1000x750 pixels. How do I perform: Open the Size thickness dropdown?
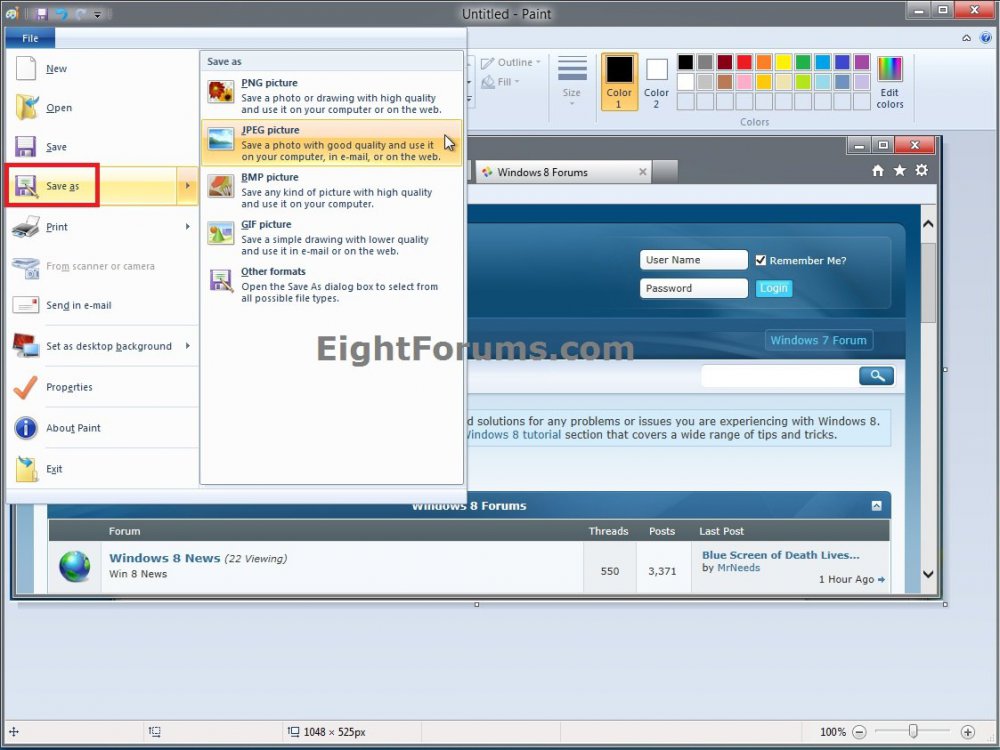point(572,80)
